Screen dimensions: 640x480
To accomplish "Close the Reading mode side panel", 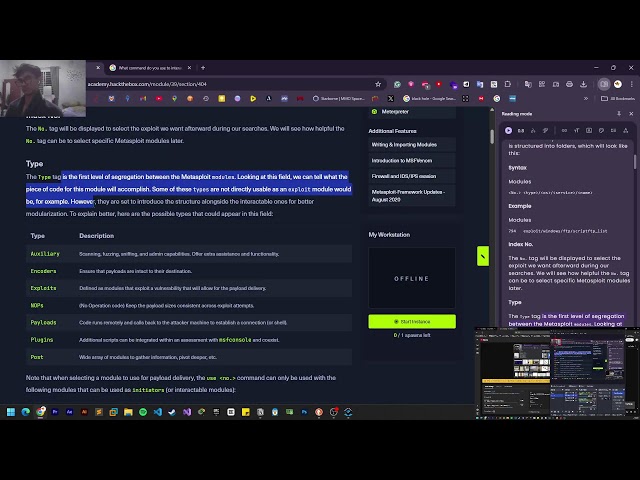I will coord(631,114).
